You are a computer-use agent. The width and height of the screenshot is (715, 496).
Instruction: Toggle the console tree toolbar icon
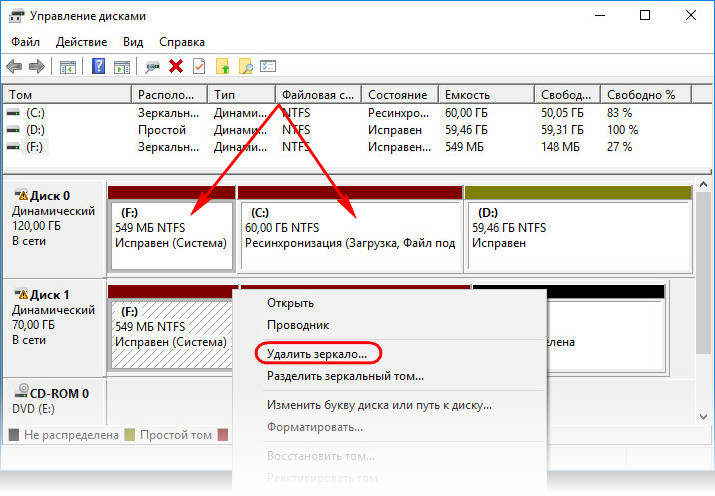67,67
